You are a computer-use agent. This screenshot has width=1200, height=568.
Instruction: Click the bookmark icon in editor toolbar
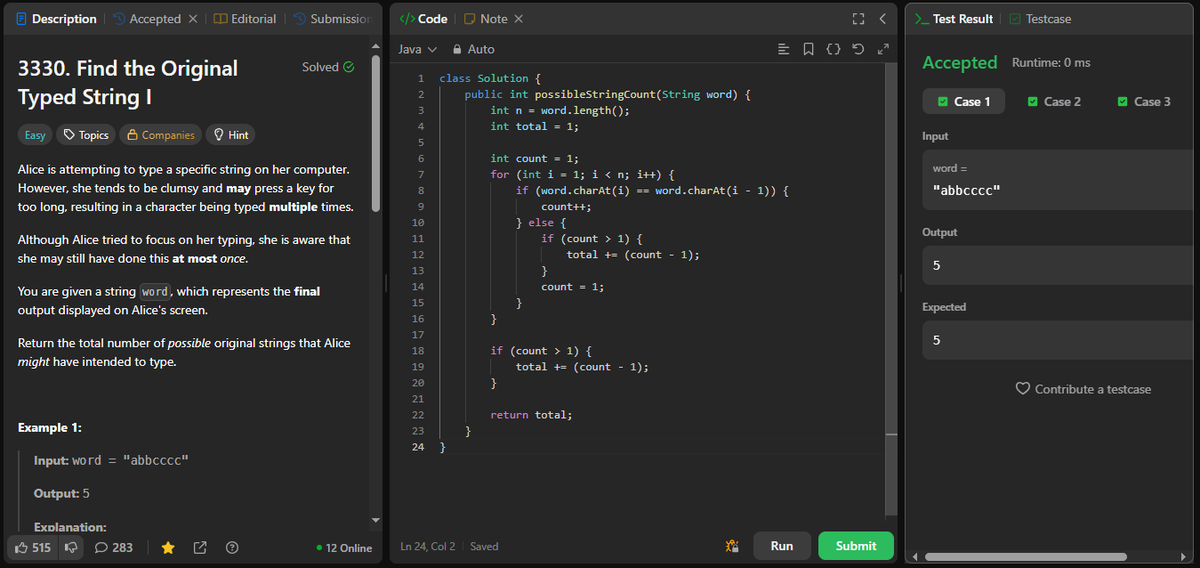[809, 49]
